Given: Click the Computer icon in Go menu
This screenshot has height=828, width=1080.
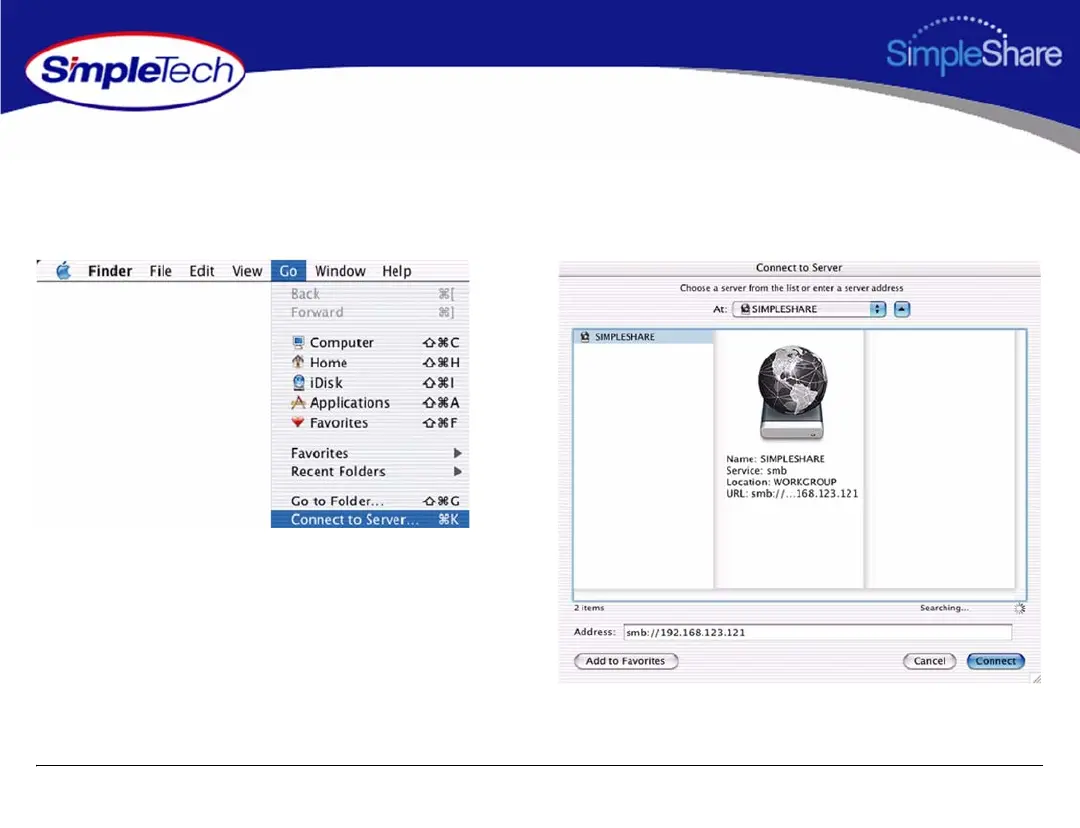Looking at the screenshot, I should tap(298, 342).
